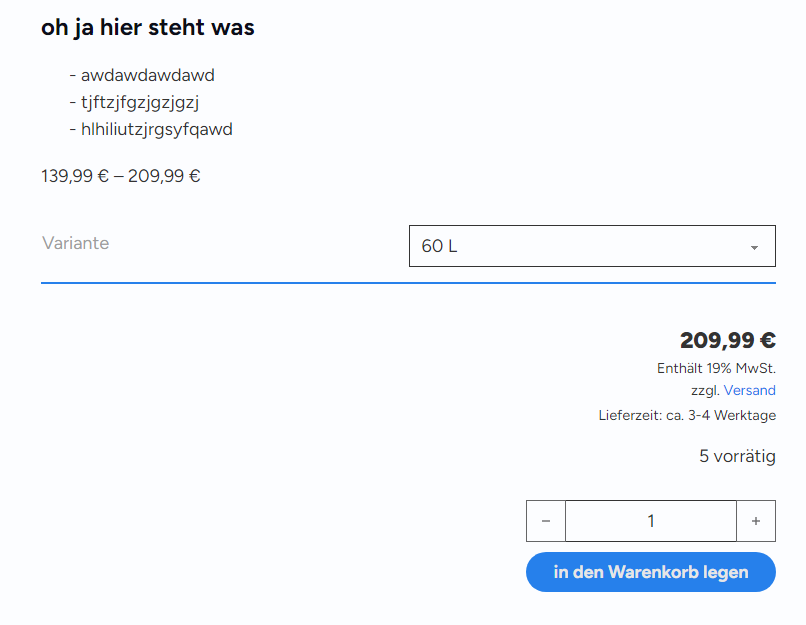Click the '5 vorrätig' stock indicator

point(737,456)
